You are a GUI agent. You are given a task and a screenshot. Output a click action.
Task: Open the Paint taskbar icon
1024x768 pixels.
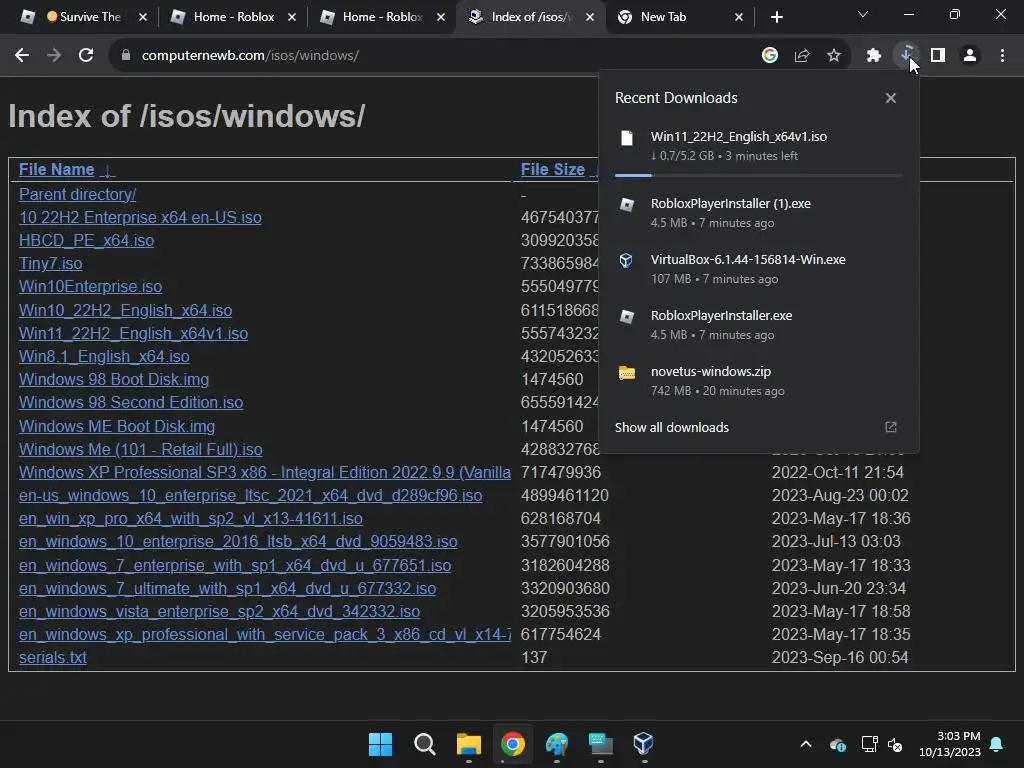click(557, 744)
